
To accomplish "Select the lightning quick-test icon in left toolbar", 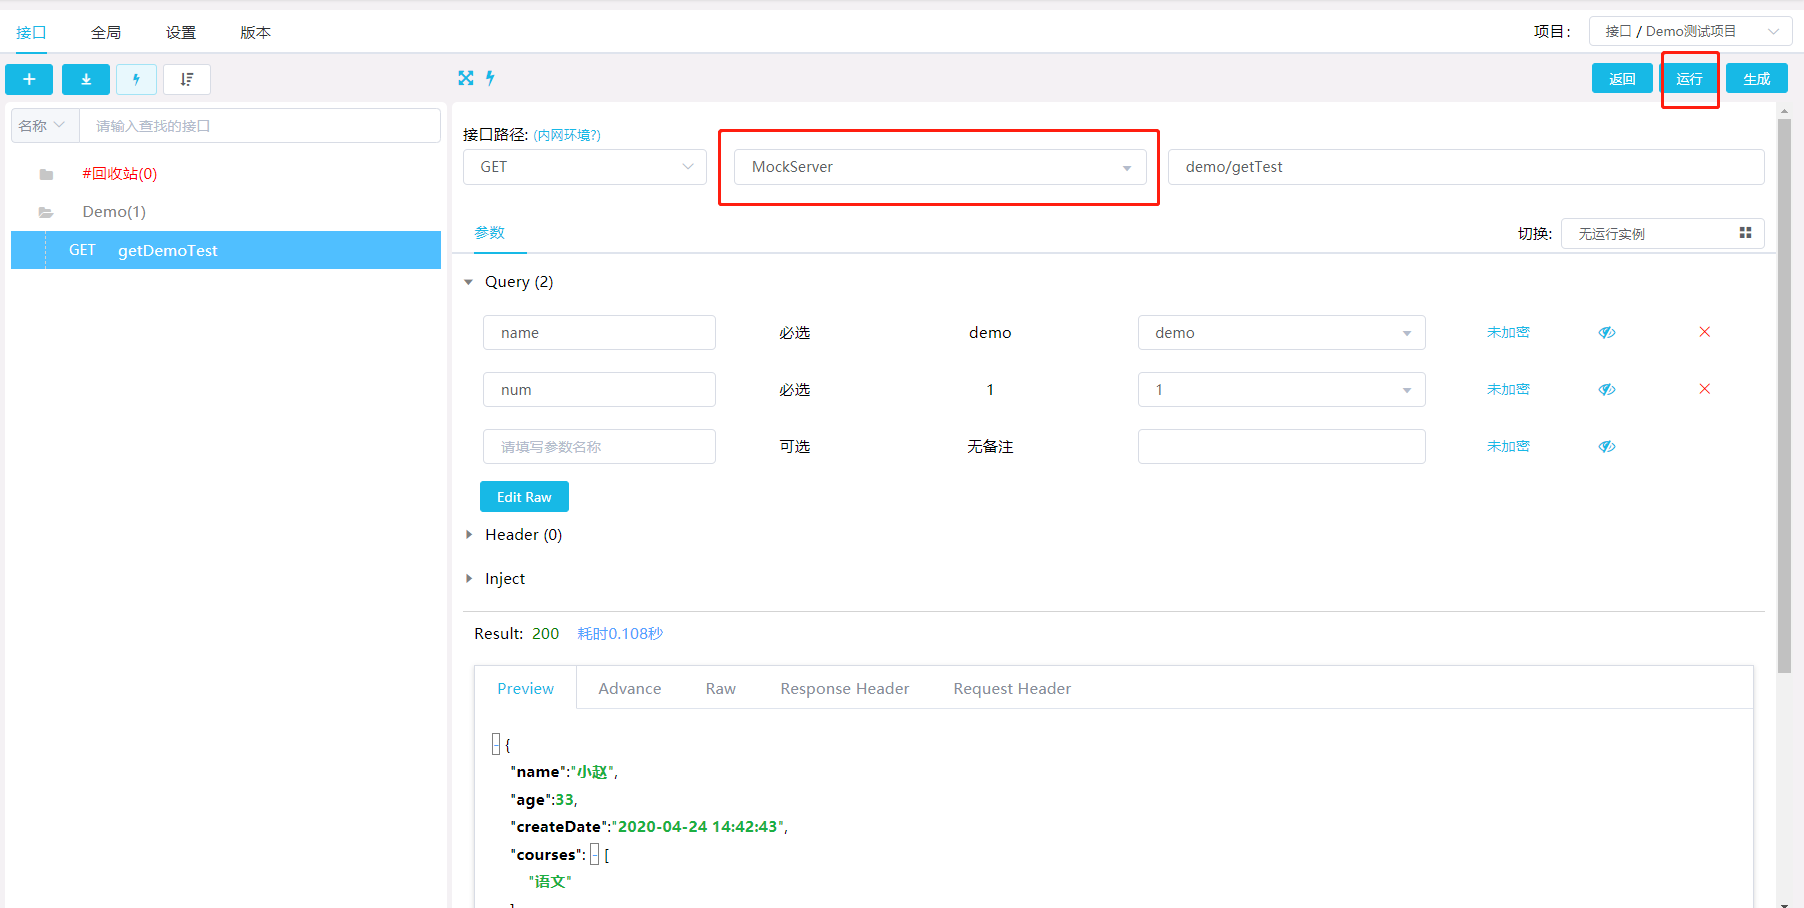I will [136, 79].
